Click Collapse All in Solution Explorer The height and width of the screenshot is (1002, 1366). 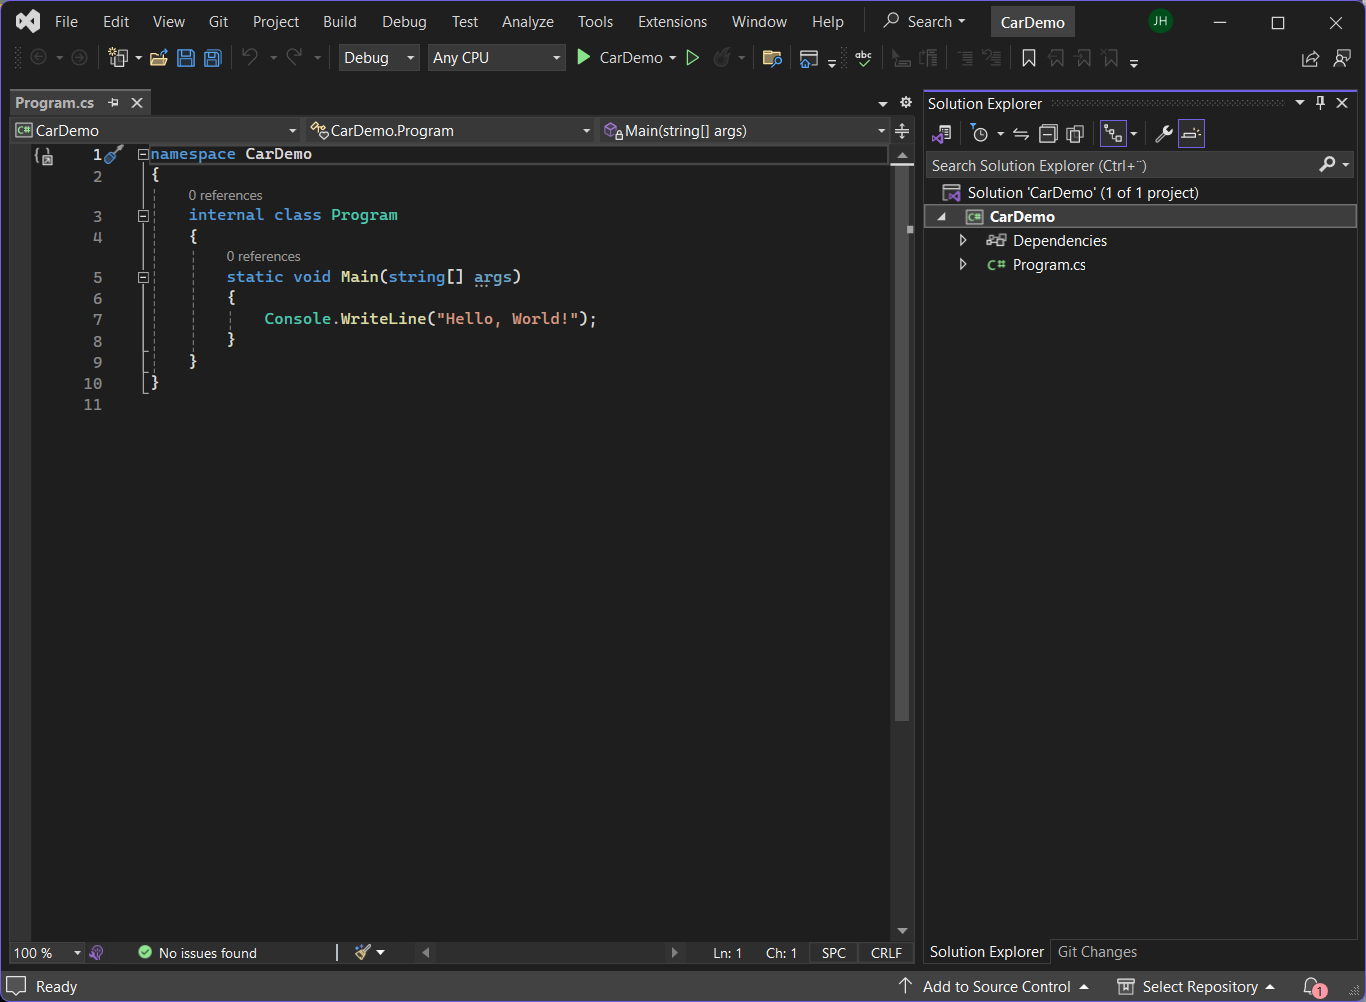(1048, 134)
